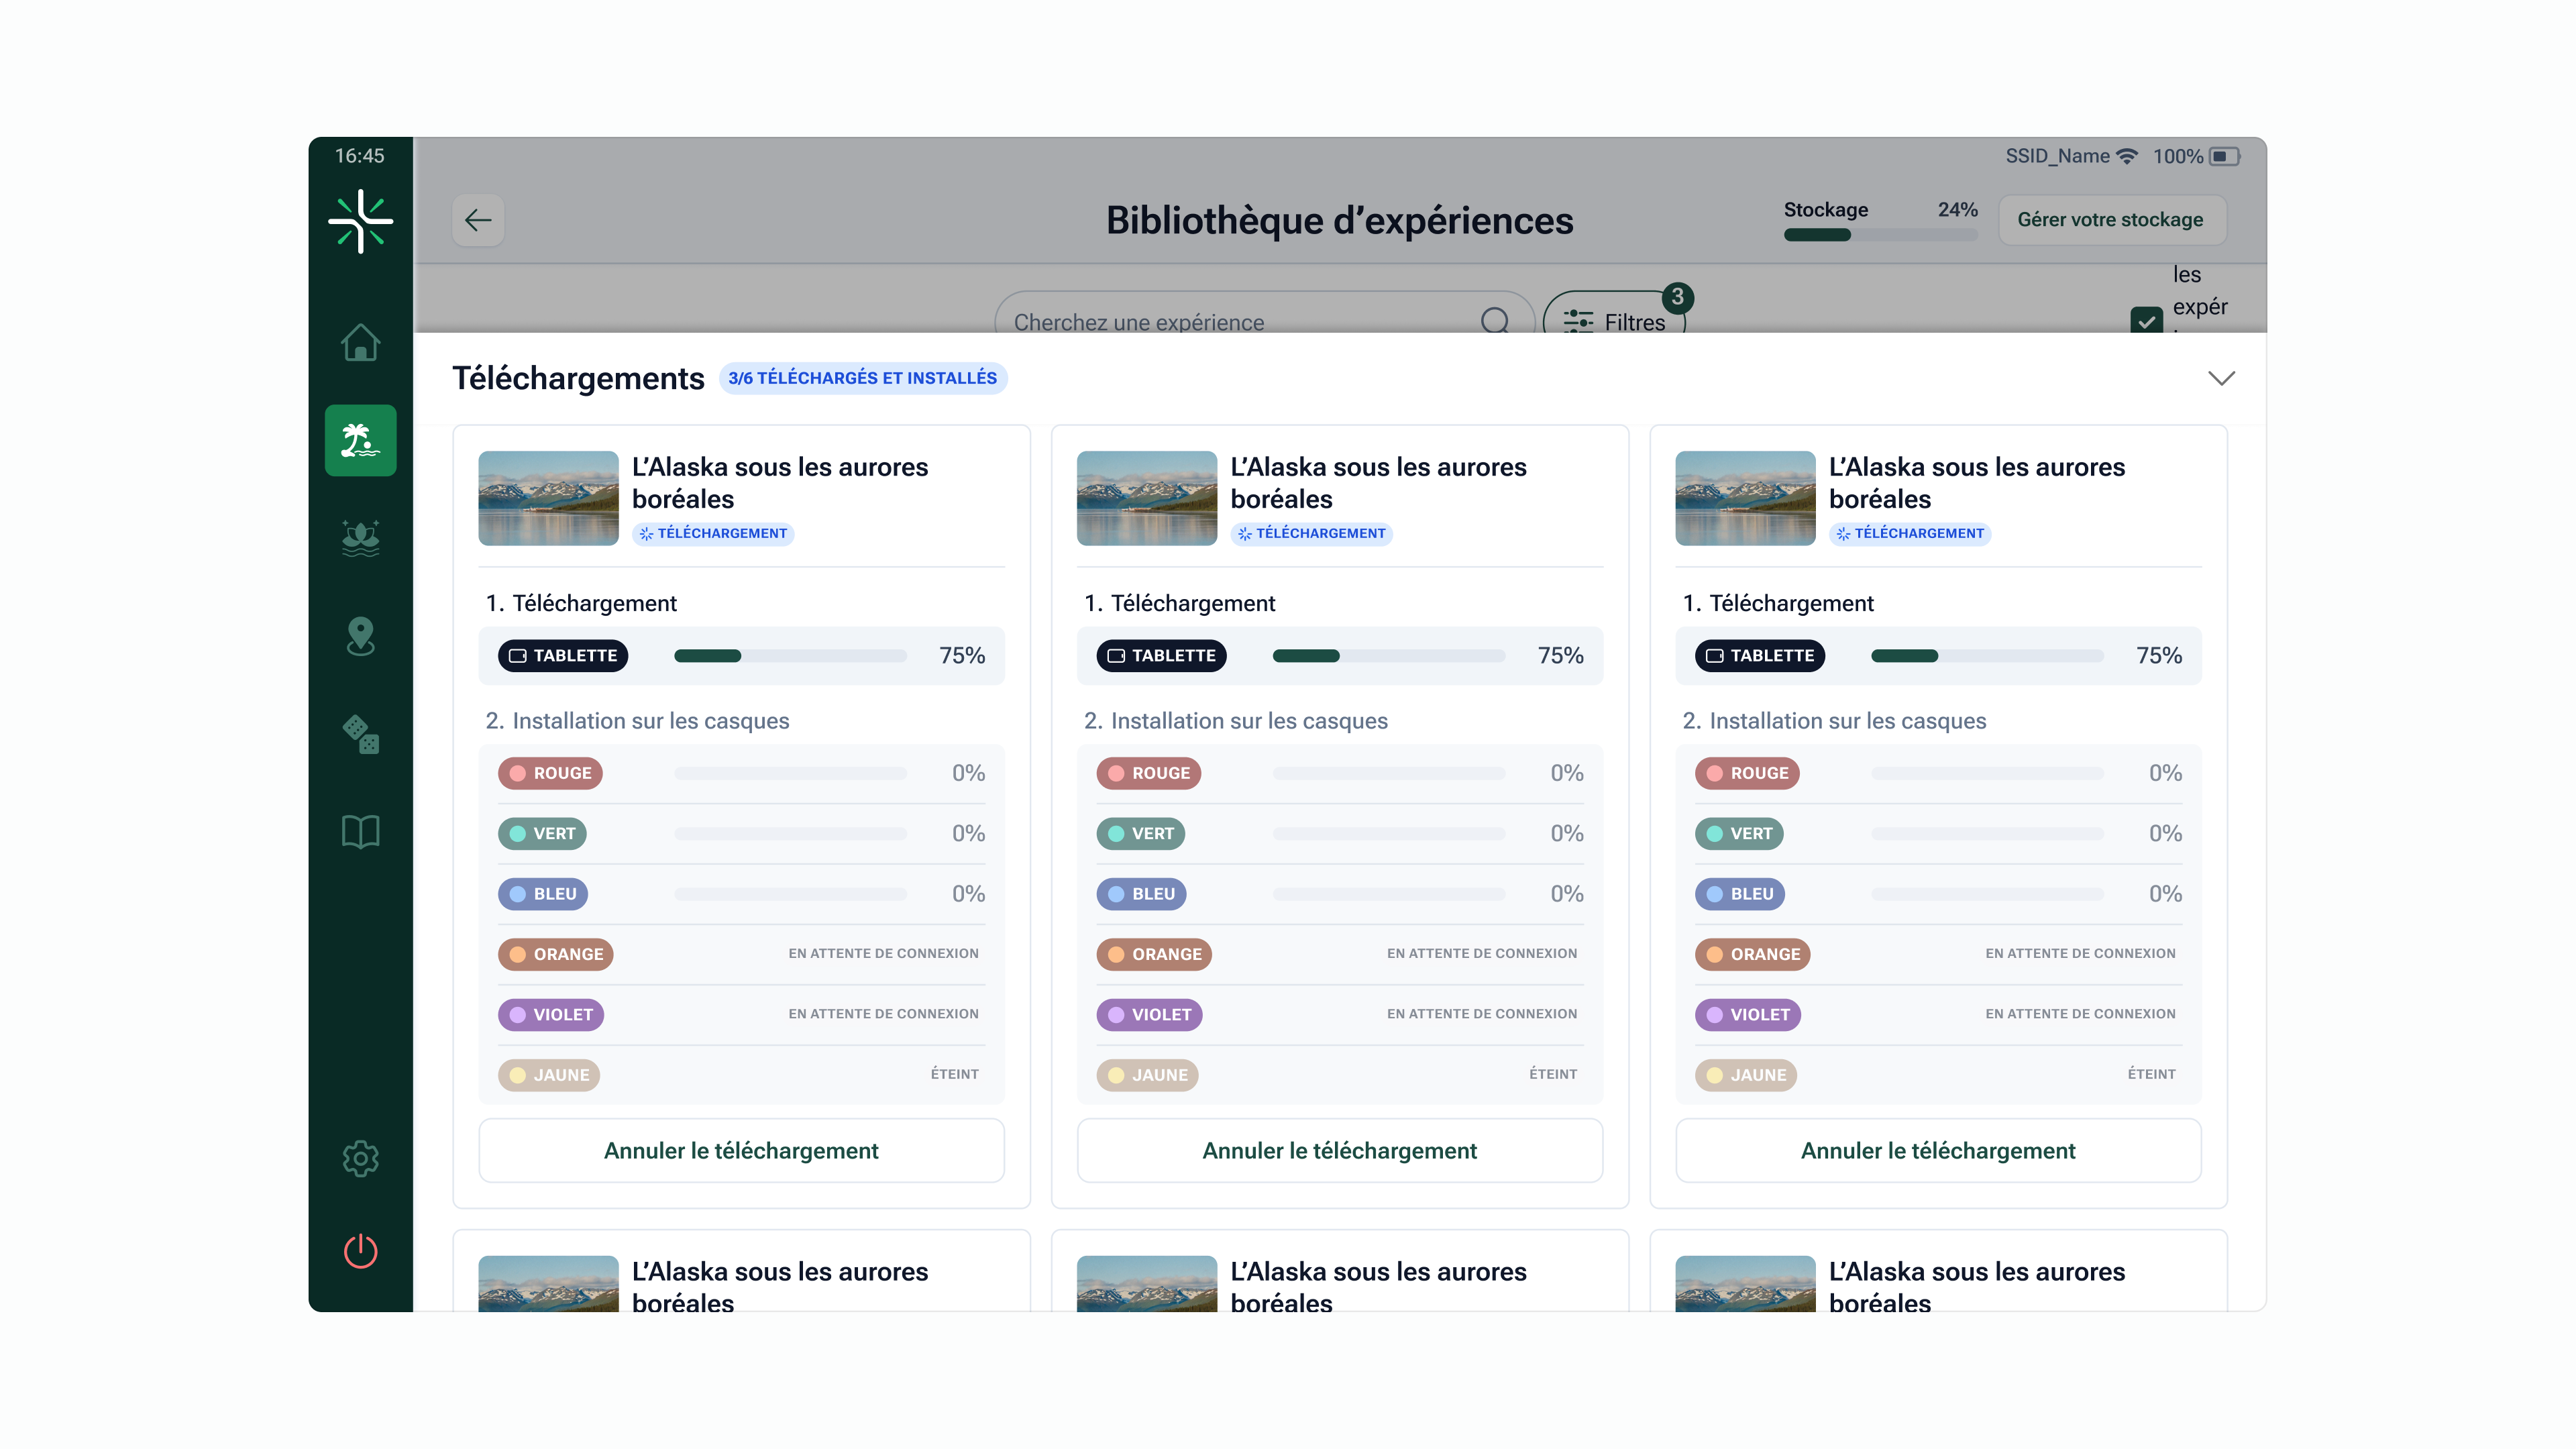Click Gérer votre stockage button

coord(2110,220)
